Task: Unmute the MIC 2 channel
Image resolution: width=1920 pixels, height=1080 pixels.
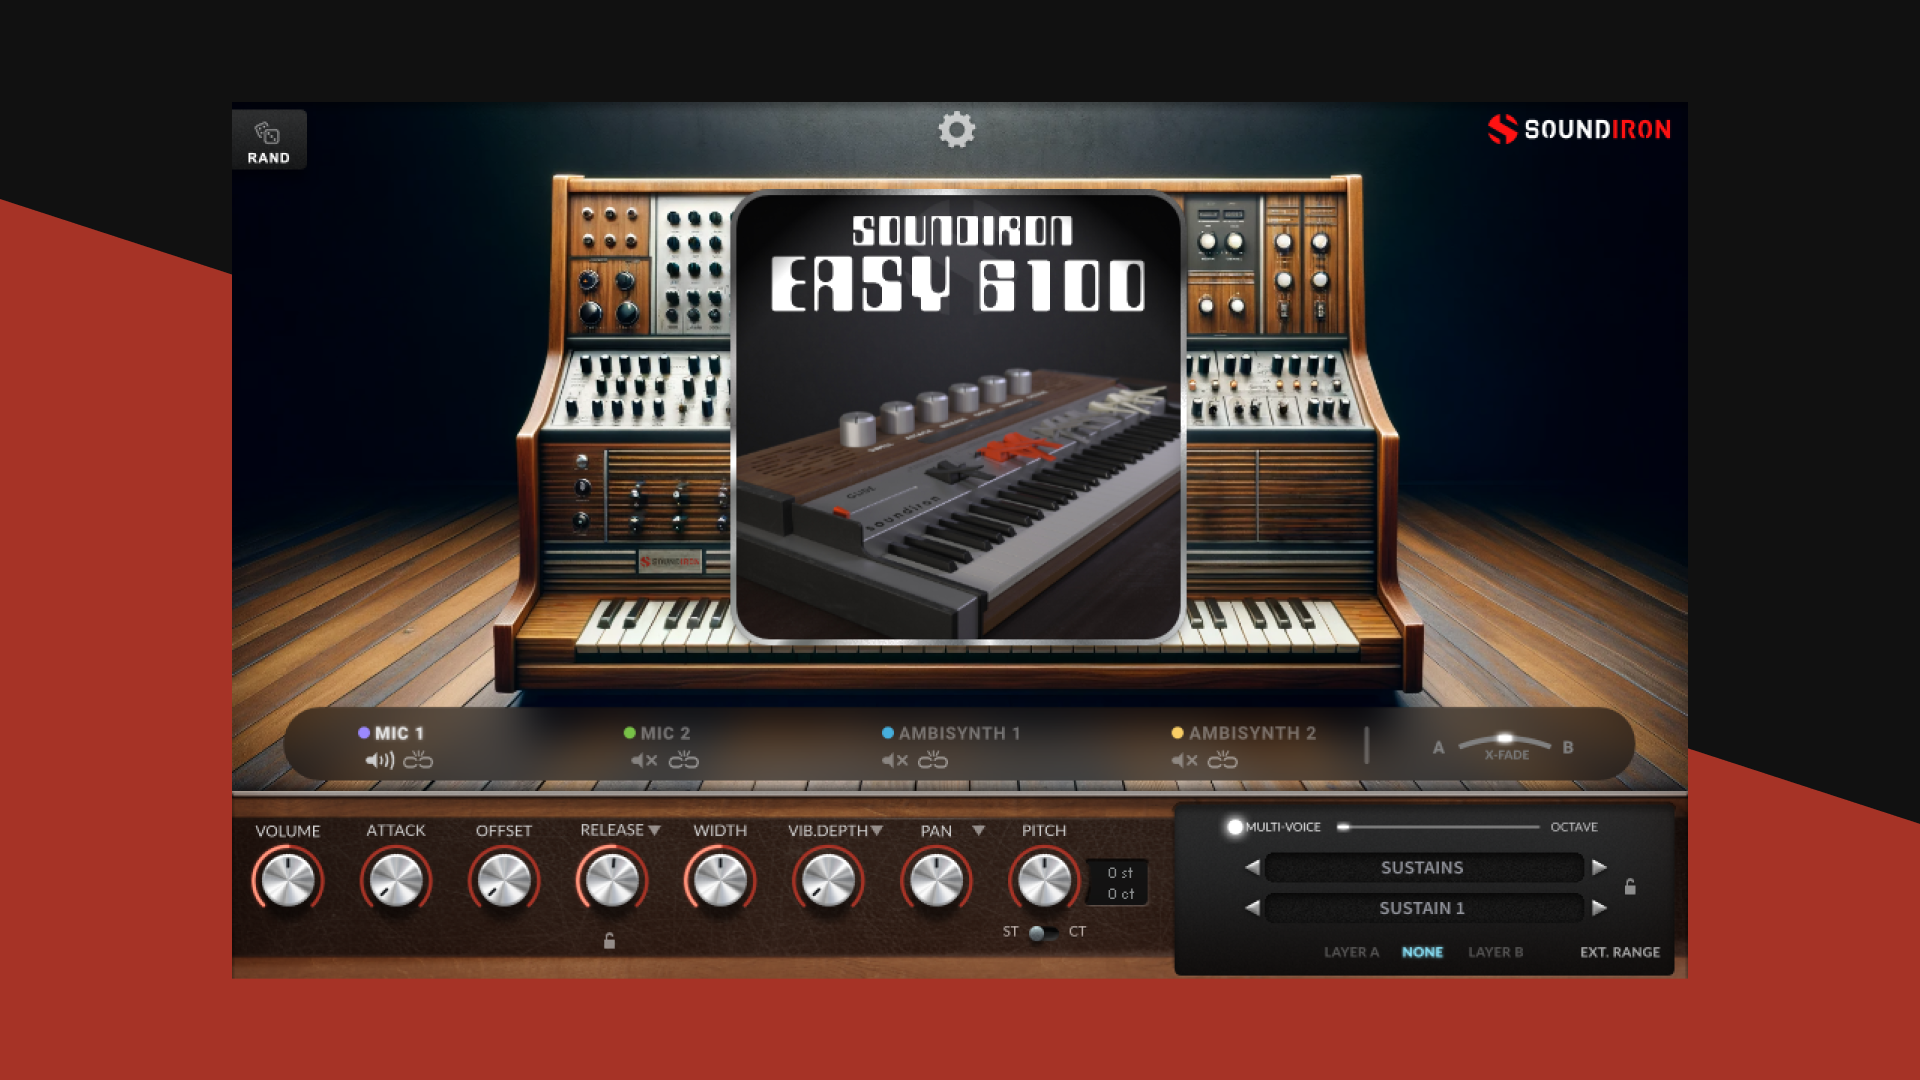Action: click(642, 760)
